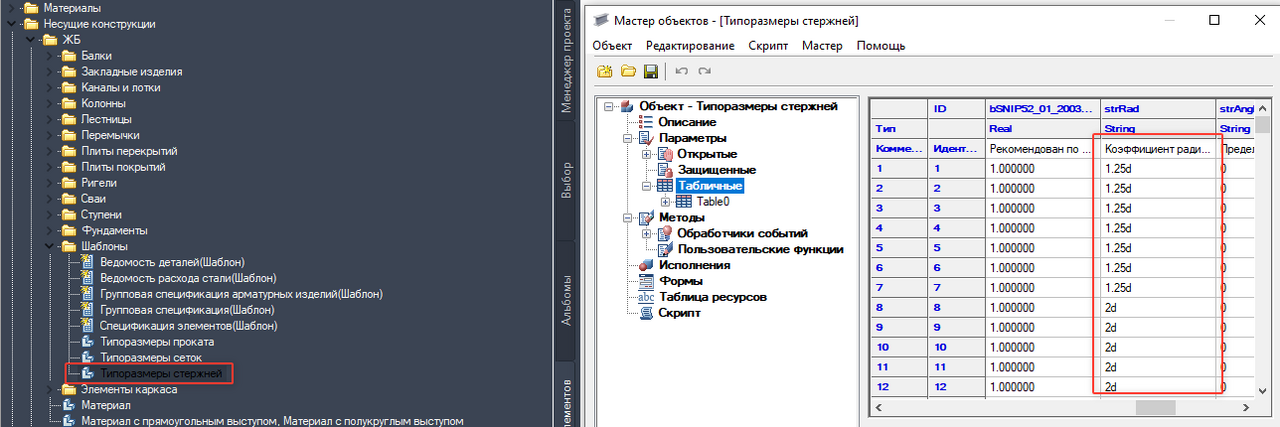
Task: Switch to the Менеджер проекта side tab
Action: click(x=566, y=62)
